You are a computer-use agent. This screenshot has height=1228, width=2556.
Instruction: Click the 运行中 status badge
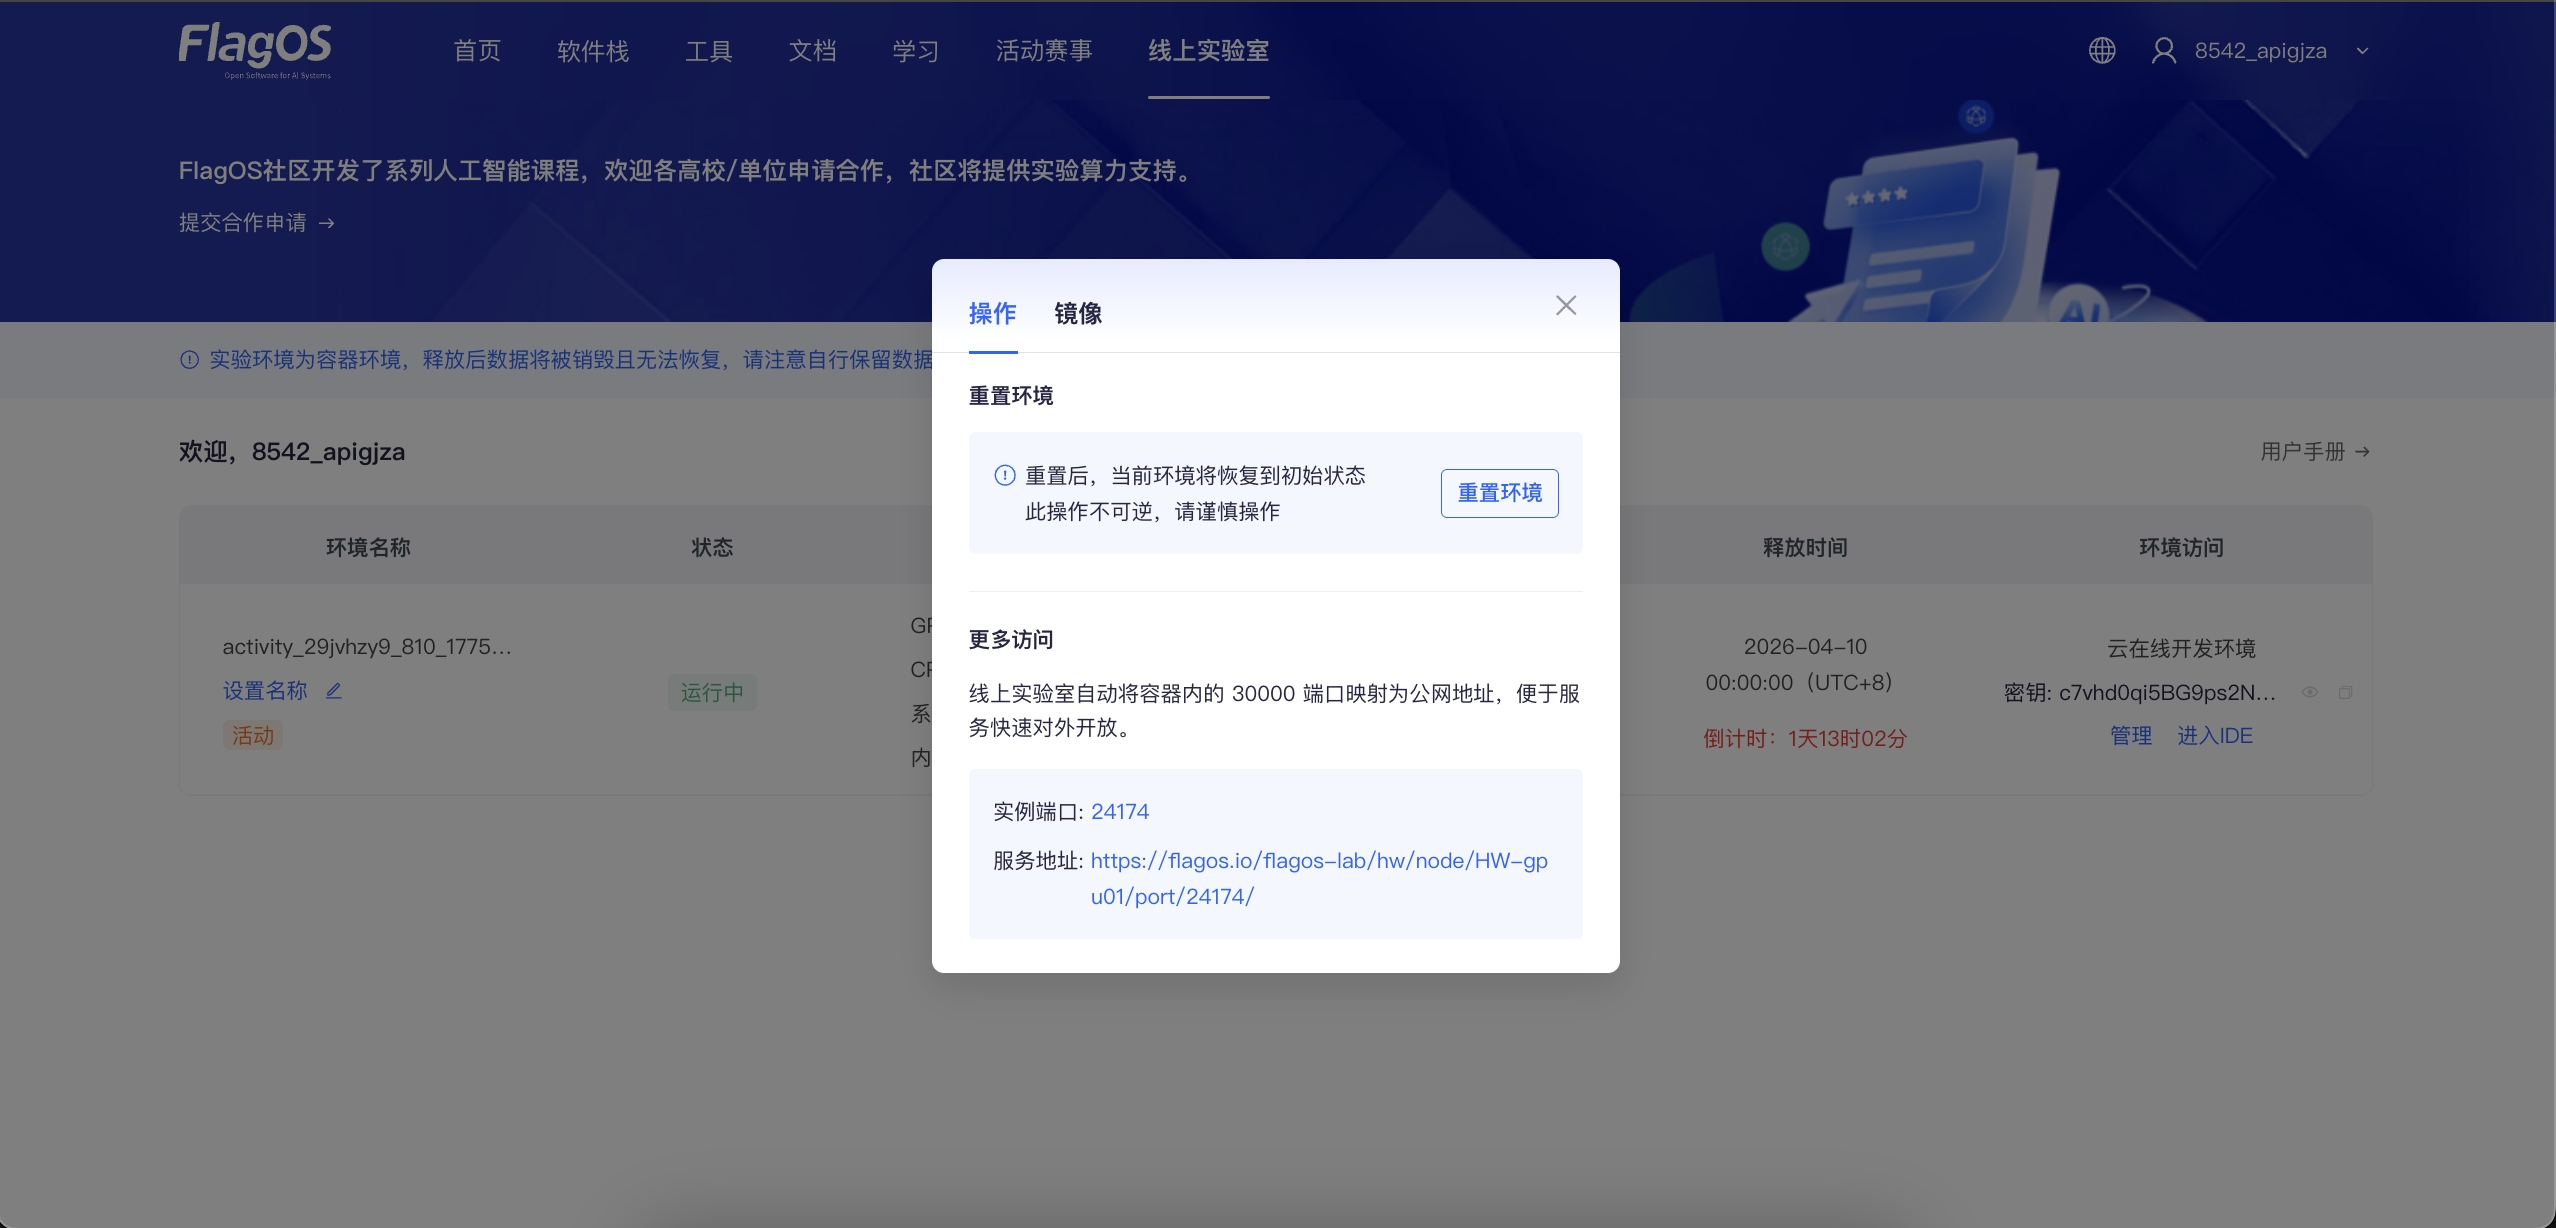712,692
